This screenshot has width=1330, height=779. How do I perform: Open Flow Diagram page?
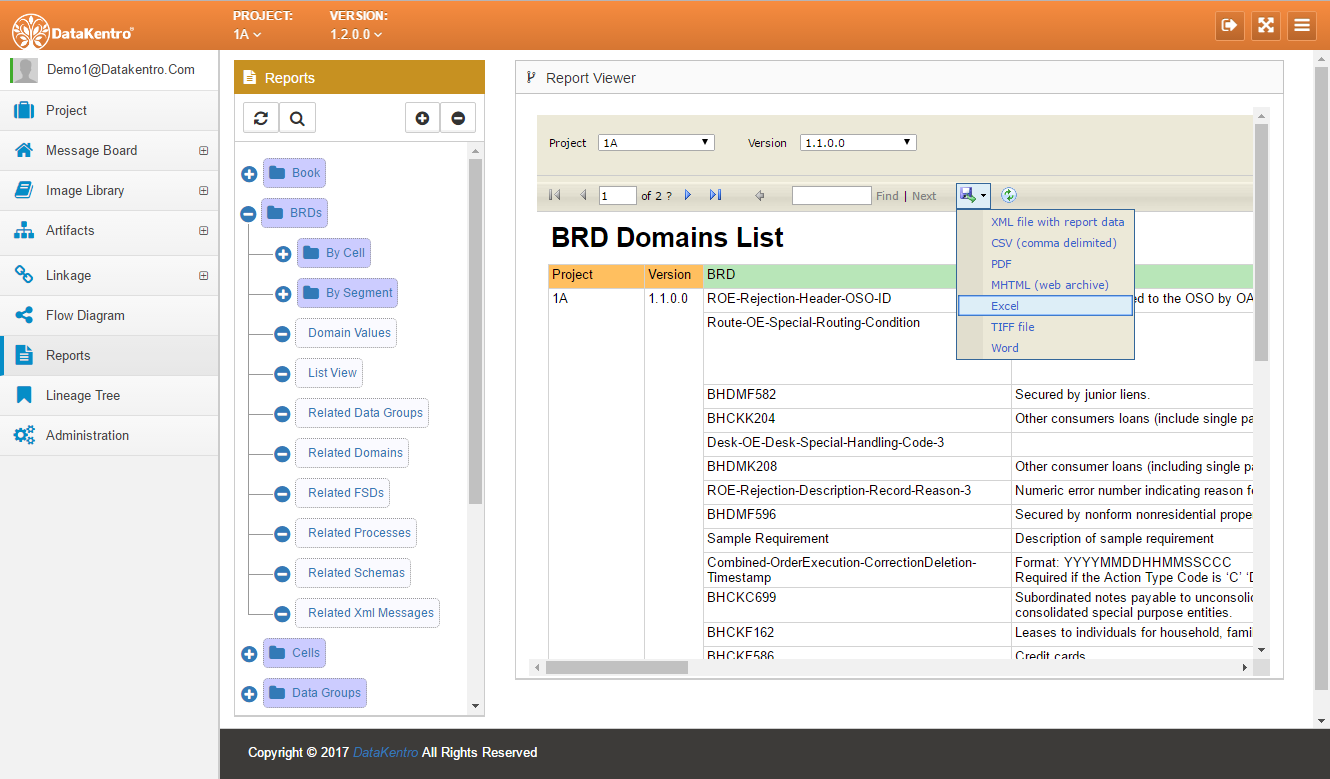click(x=109, y=315)
